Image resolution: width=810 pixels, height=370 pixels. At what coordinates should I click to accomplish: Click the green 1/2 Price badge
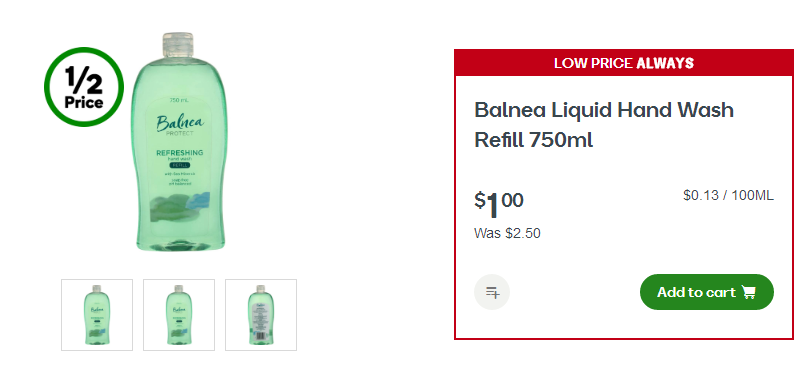pyautogui.click(x=84, y=87)
